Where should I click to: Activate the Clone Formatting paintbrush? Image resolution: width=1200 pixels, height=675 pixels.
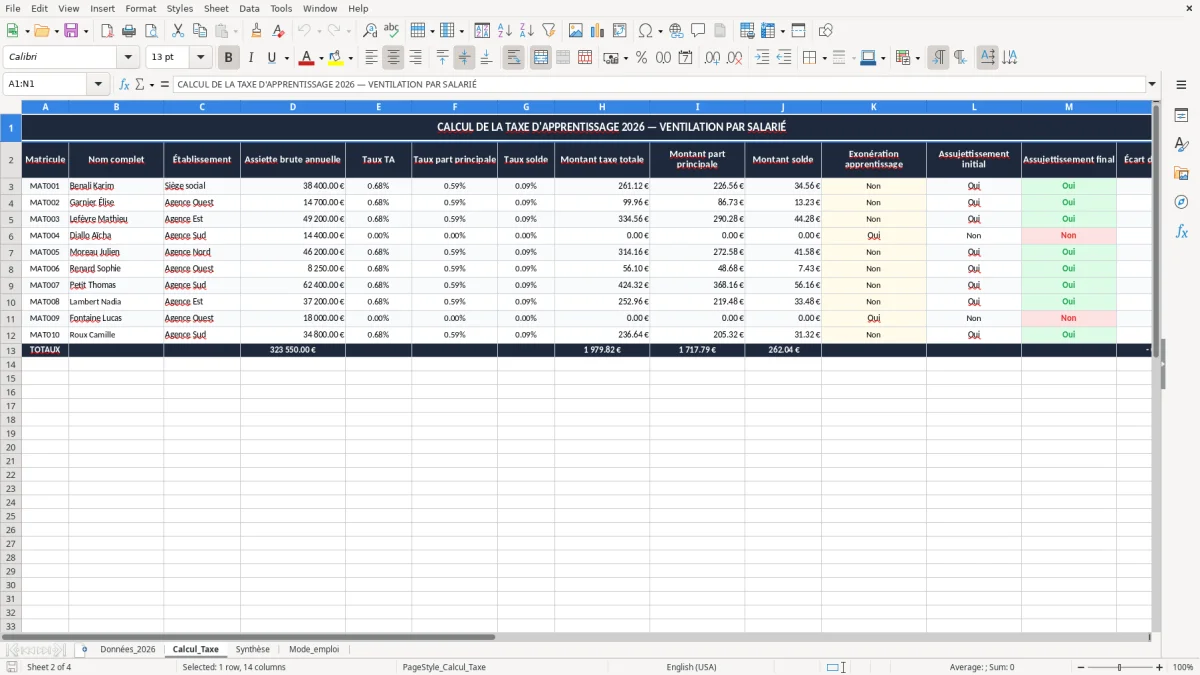(257, 31)
